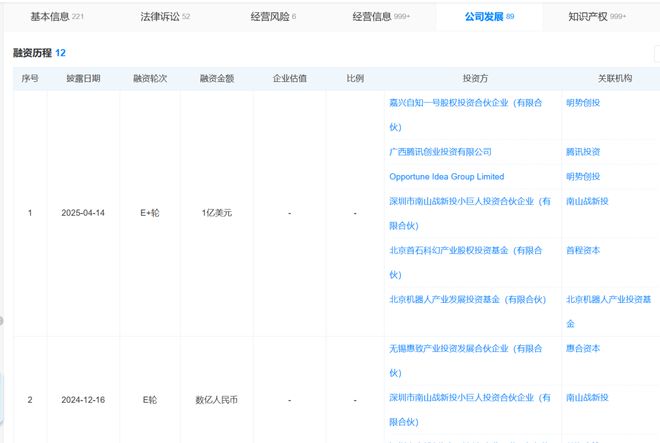Viewport: 660px width, 443px height.
Task: Open the 知识产权 tab
Action: 597,17
